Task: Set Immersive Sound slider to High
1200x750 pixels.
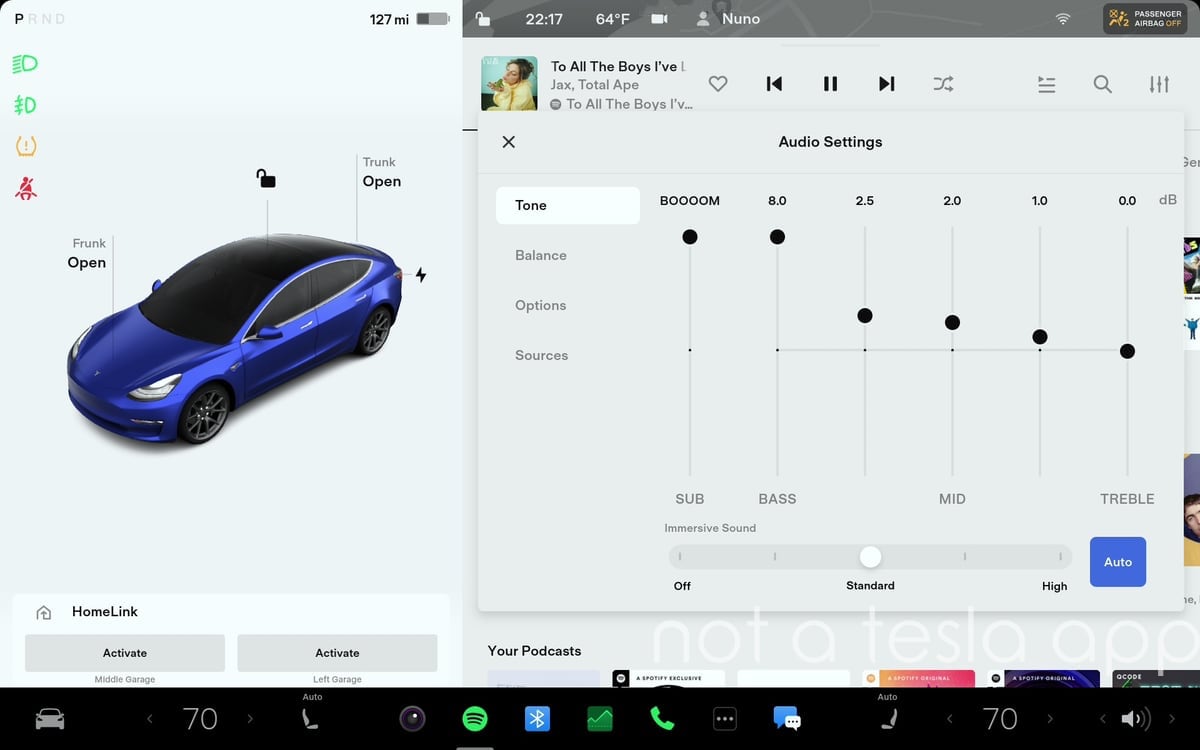Action: pyautogui.click(x=1059, y=556)
